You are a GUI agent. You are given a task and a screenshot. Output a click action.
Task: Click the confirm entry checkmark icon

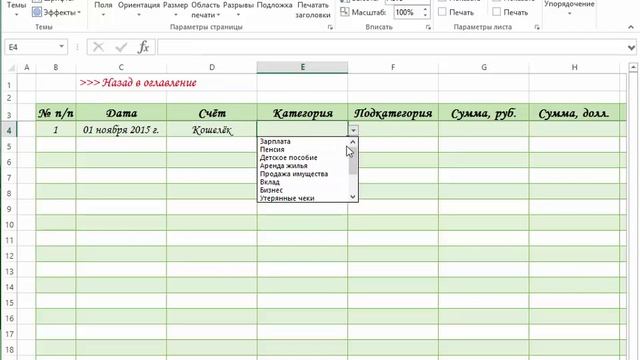(121, 47)
